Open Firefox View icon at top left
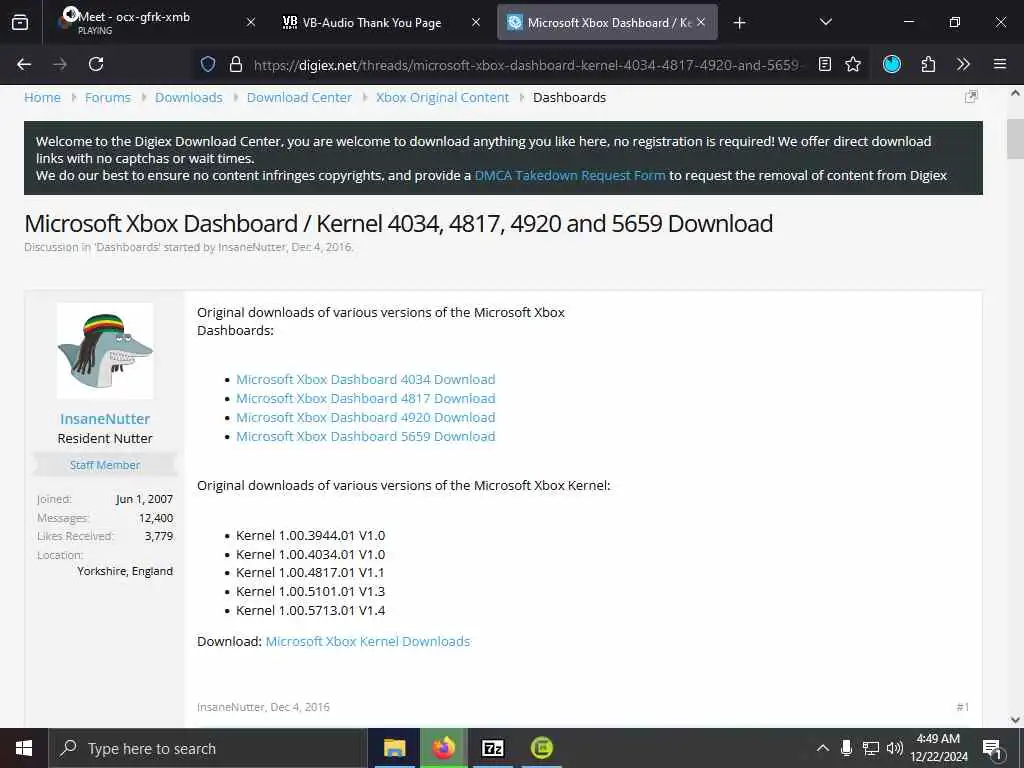This screenshot has width=1024, height=768. click(20, 23)
